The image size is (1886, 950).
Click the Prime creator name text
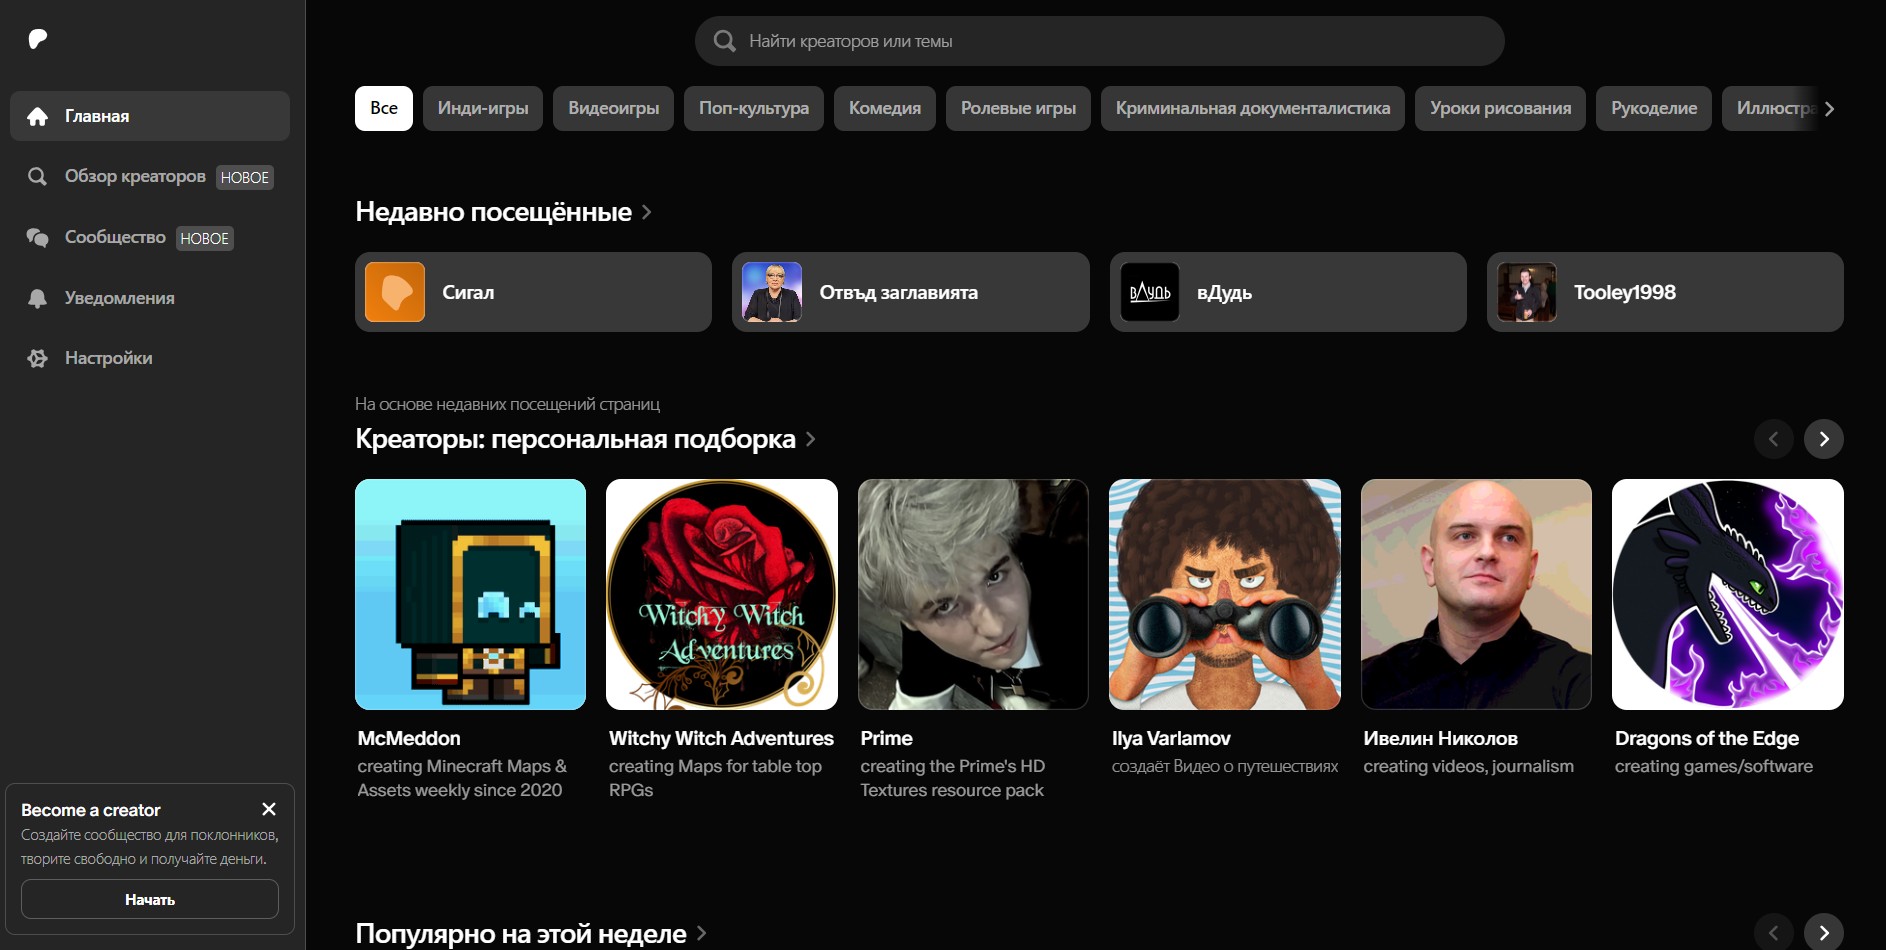(x=886, y=738)
